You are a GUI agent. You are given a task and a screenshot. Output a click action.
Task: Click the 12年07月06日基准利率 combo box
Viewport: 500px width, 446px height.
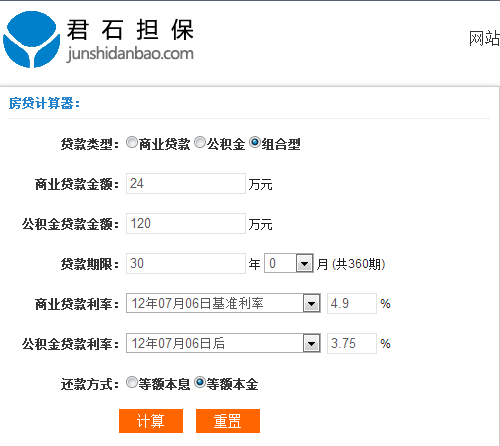point(223,303)
